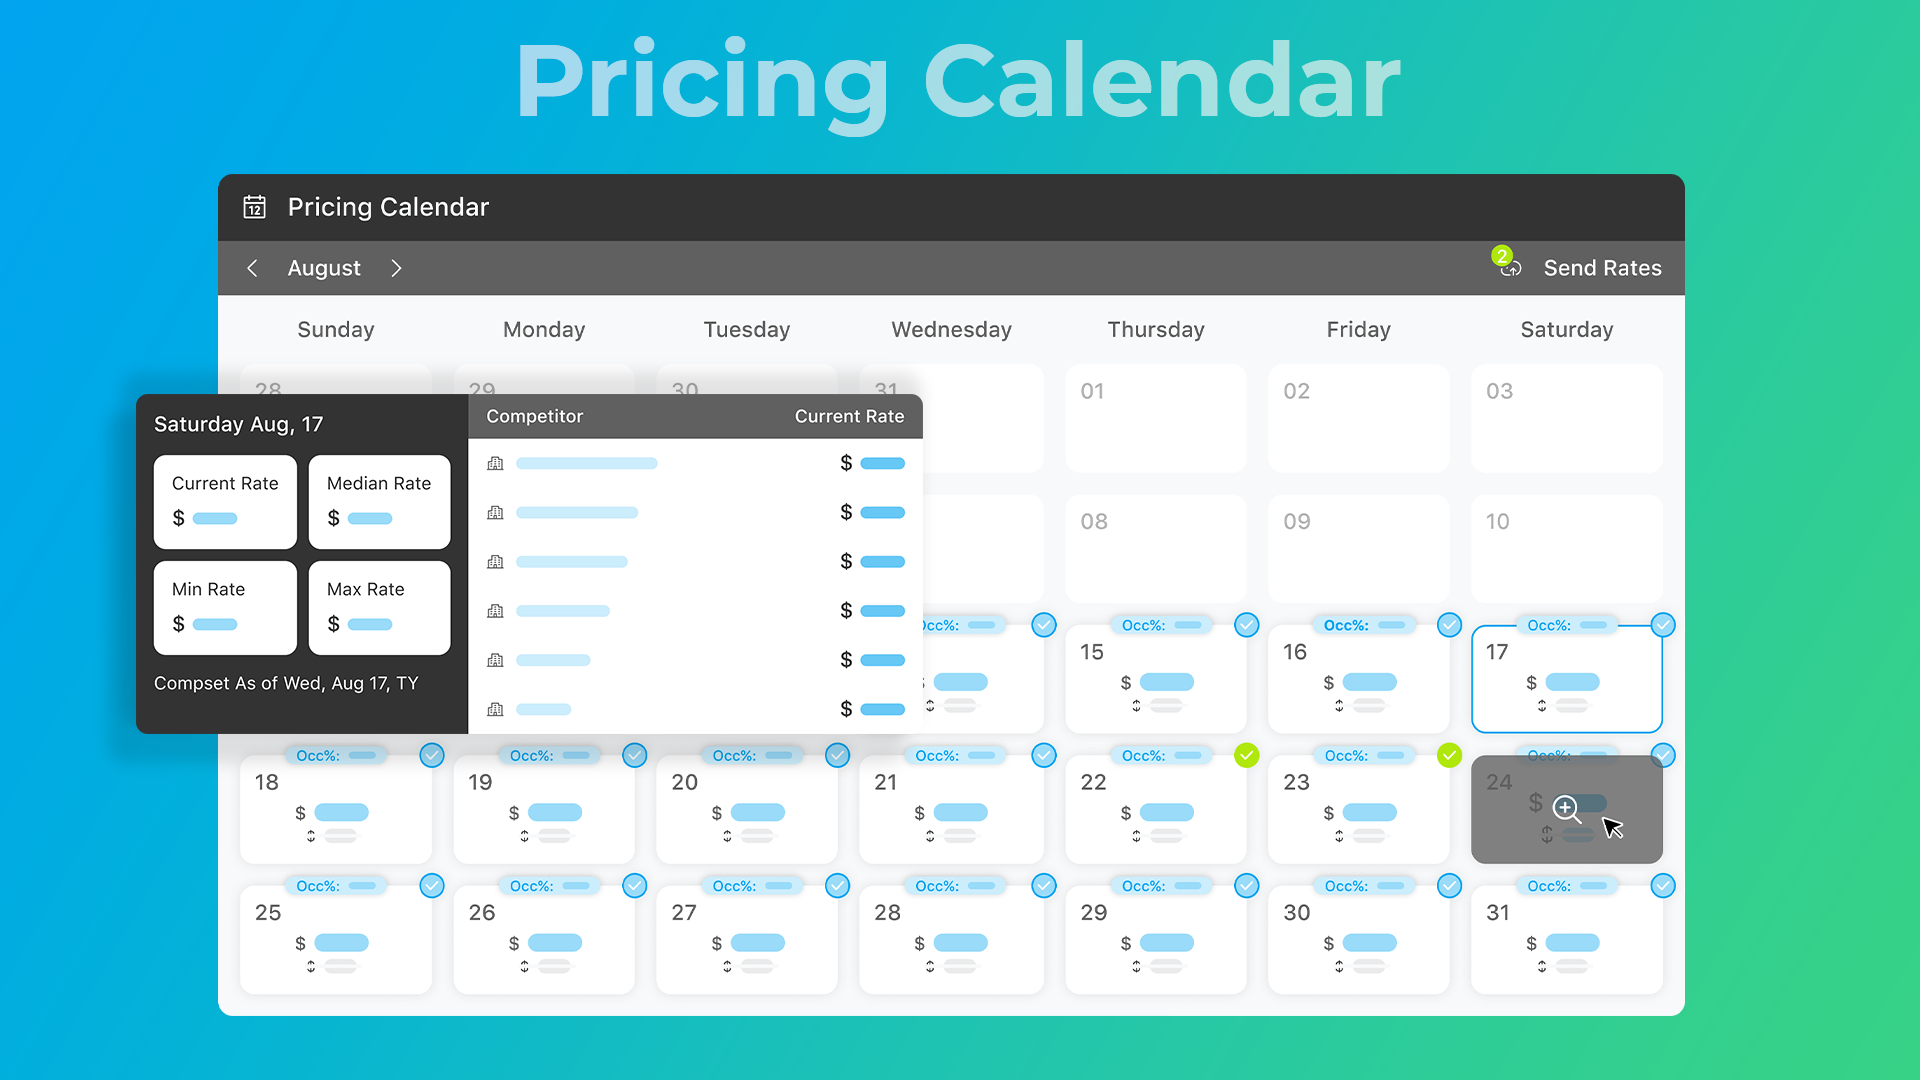Click the magnifier zoom icon on day 24
The width and height of the screenshot is (1920, 1080).
pos(1566,809)
